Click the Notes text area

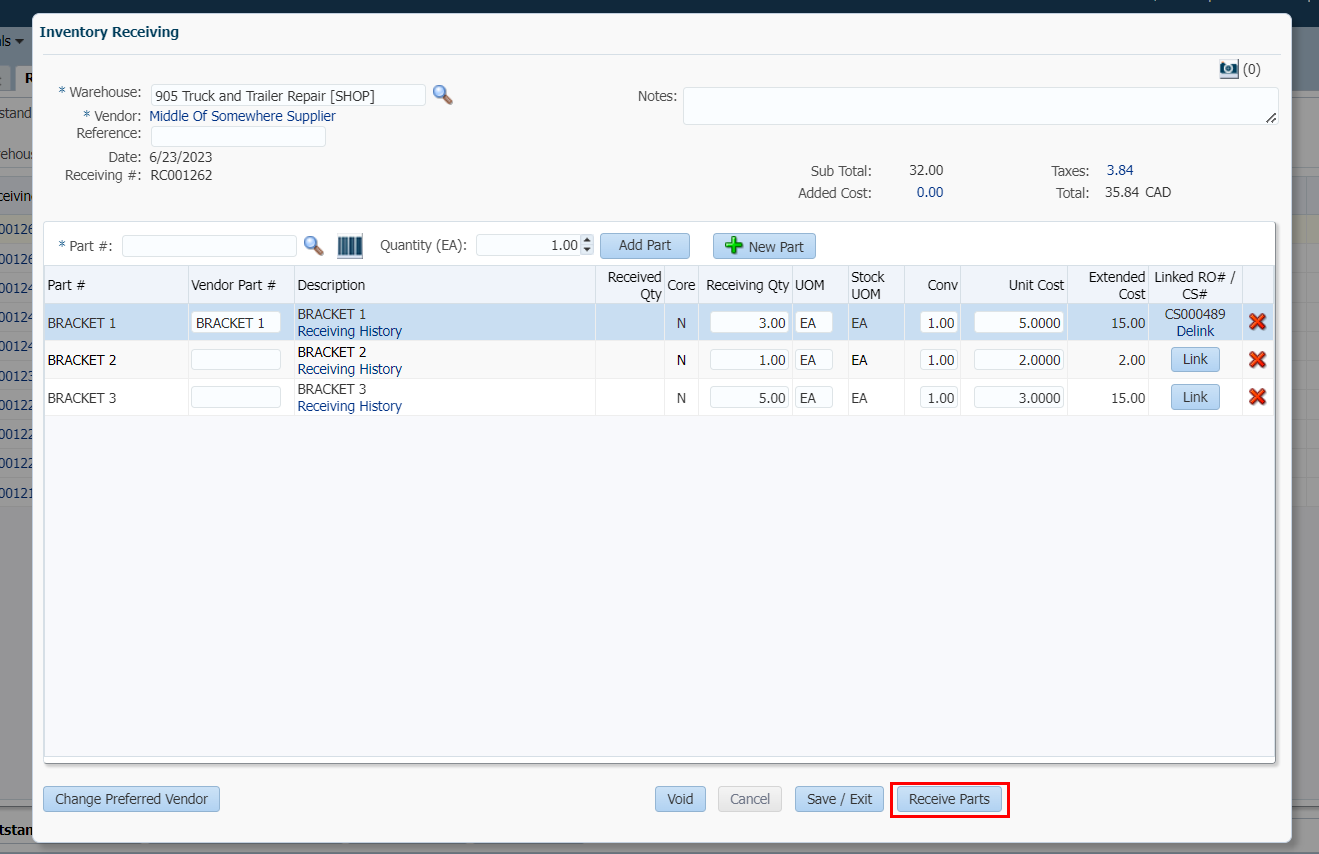[980, 106]
